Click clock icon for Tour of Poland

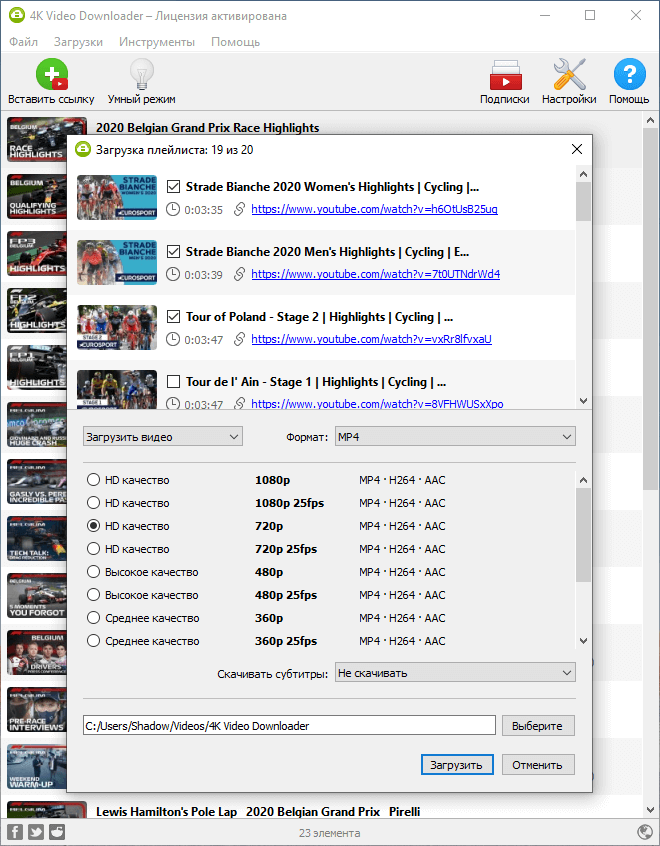click(x=173, y=339)
